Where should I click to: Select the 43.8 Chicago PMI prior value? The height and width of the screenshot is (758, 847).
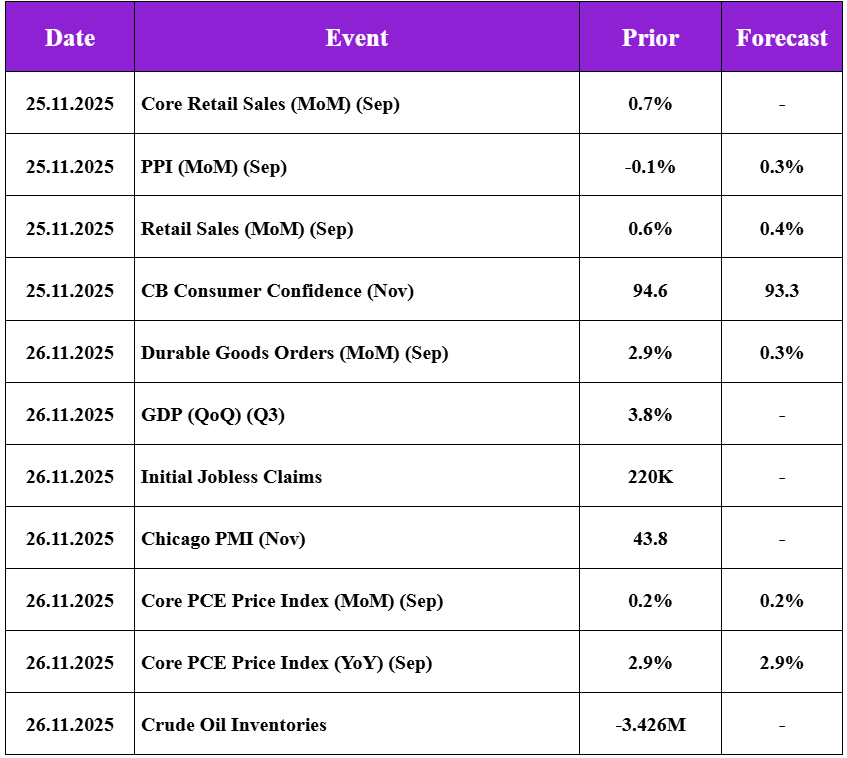point(650,539)
